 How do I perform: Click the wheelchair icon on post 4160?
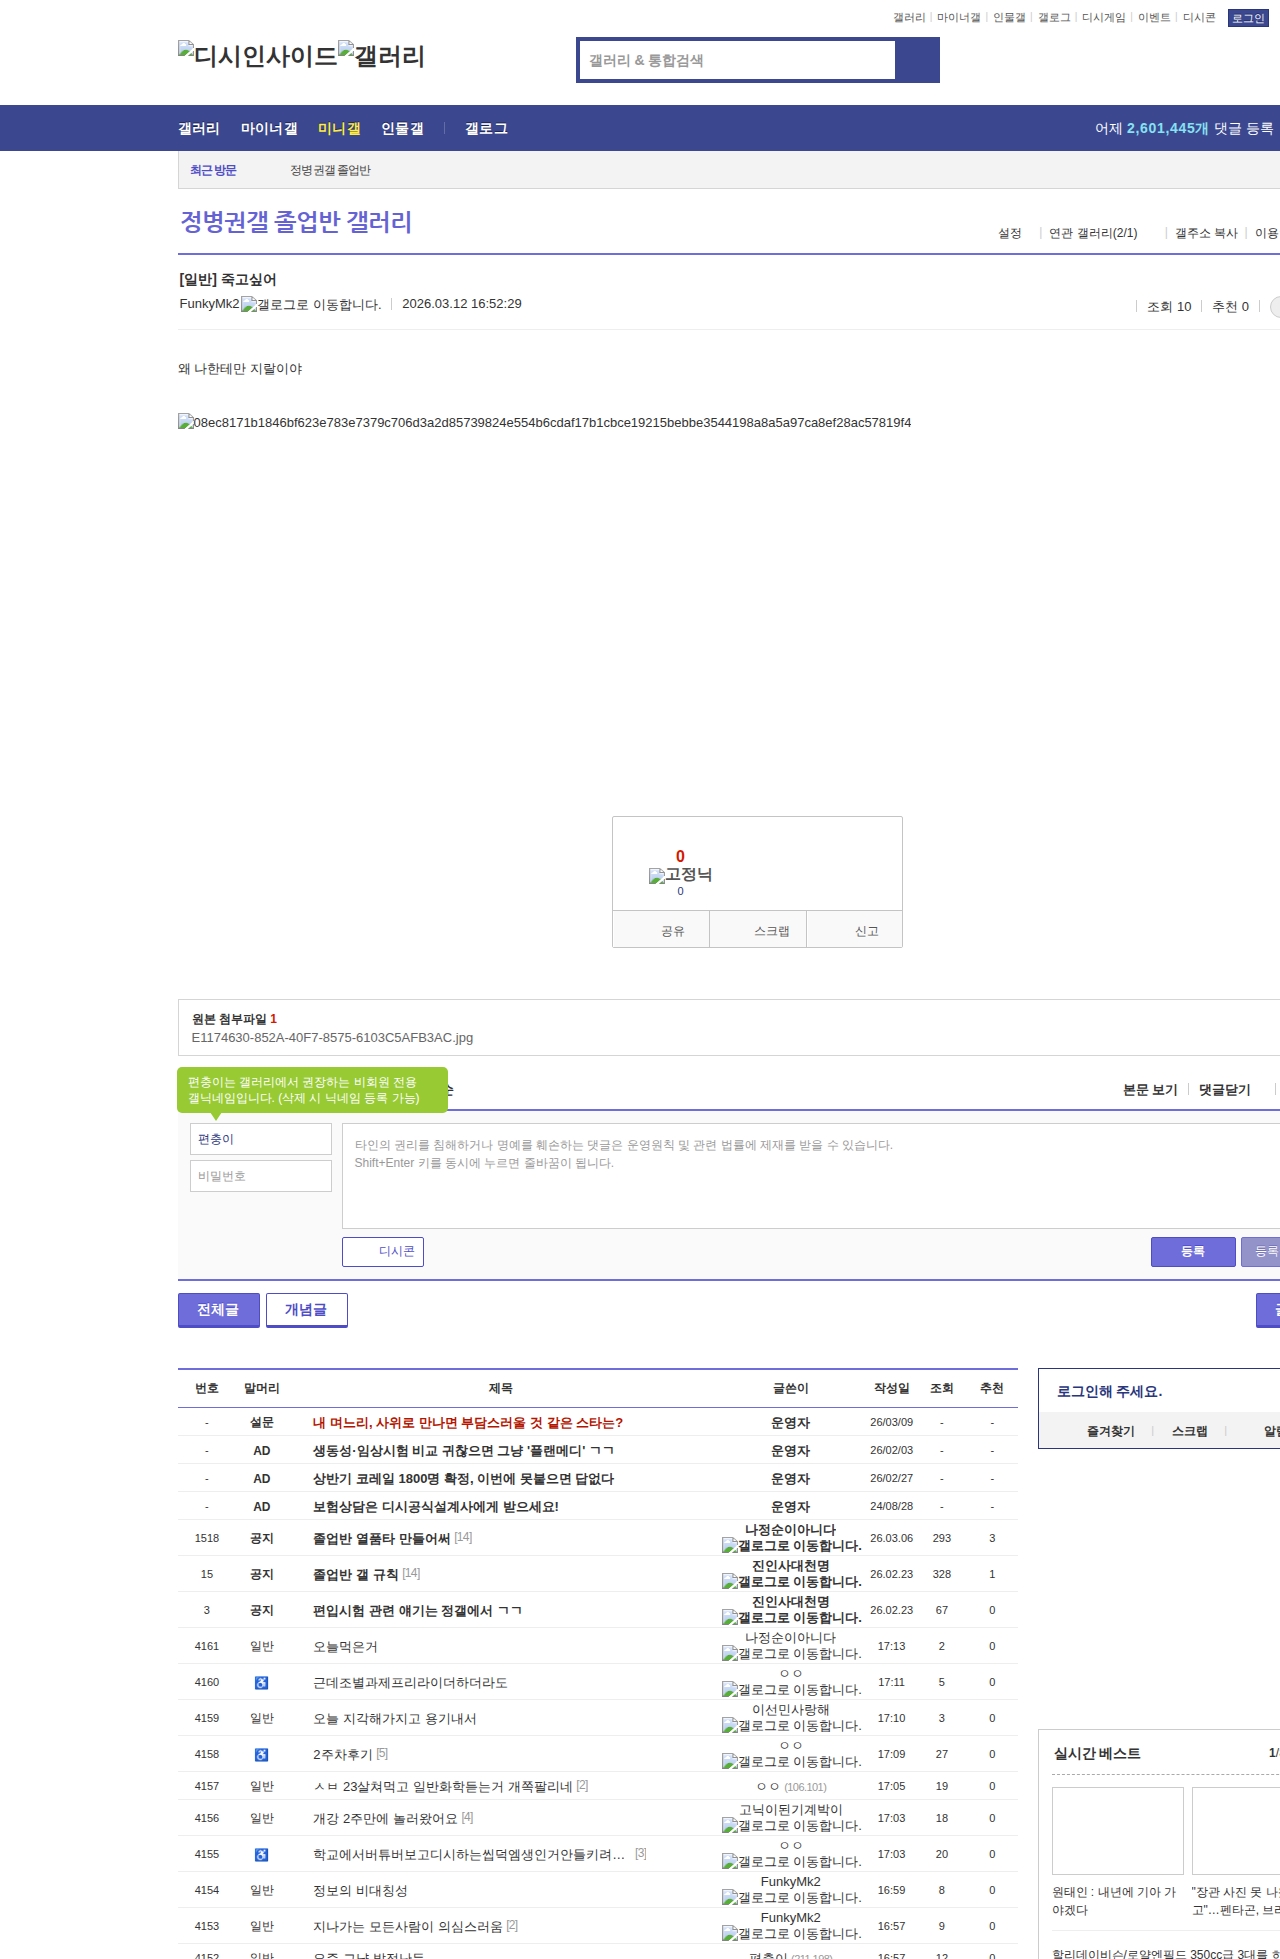[x=261, y=1683]
